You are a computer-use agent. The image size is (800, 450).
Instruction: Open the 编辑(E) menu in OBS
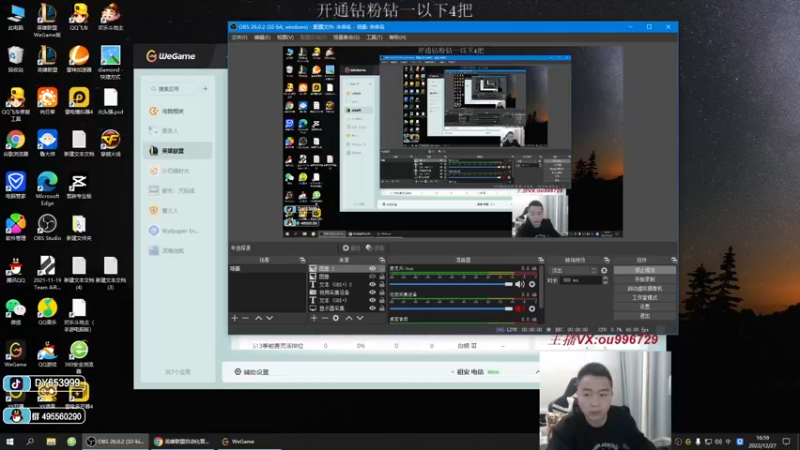[x=262, y=37]
